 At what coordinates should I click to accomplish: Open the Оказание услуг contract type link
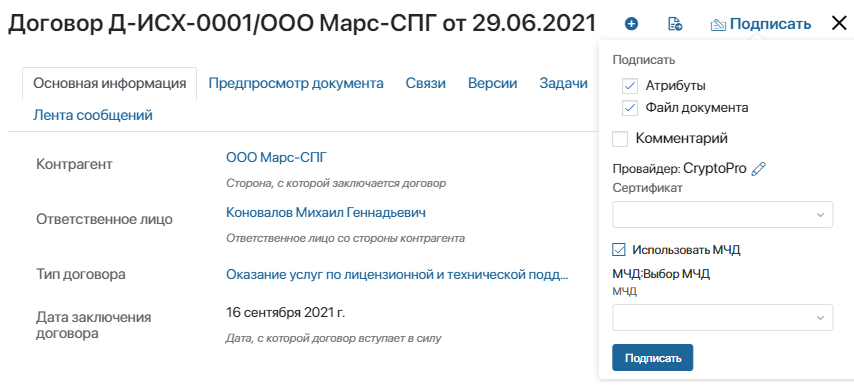pos(397,274)
